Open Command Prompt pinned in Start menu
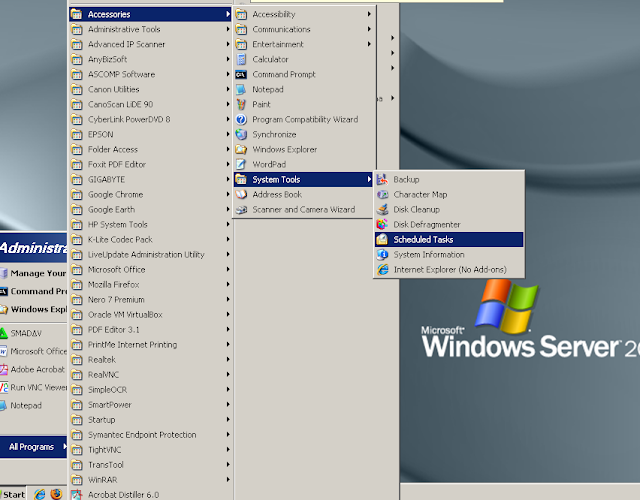Screen dimensions: 640x500 (x=33, y=291)
